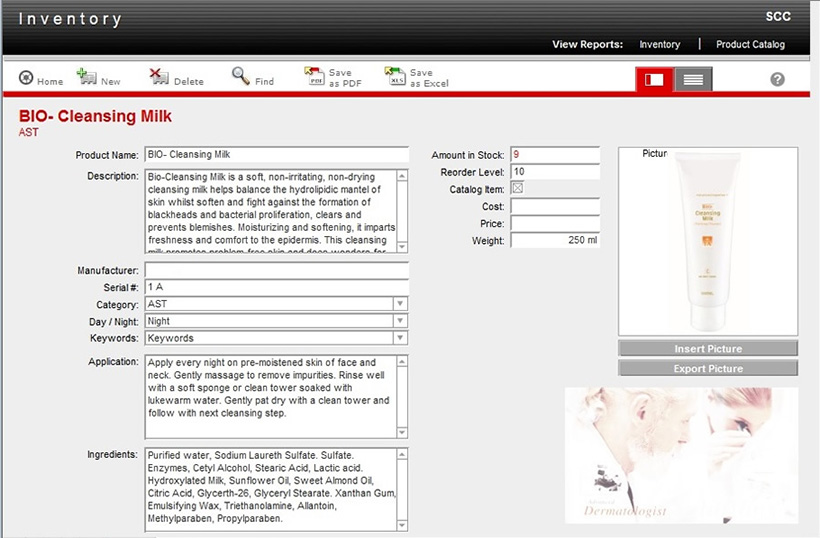Open the Product Catalog report
The image size is (820, 538).
pyautogui.click(x=750, y=45)
